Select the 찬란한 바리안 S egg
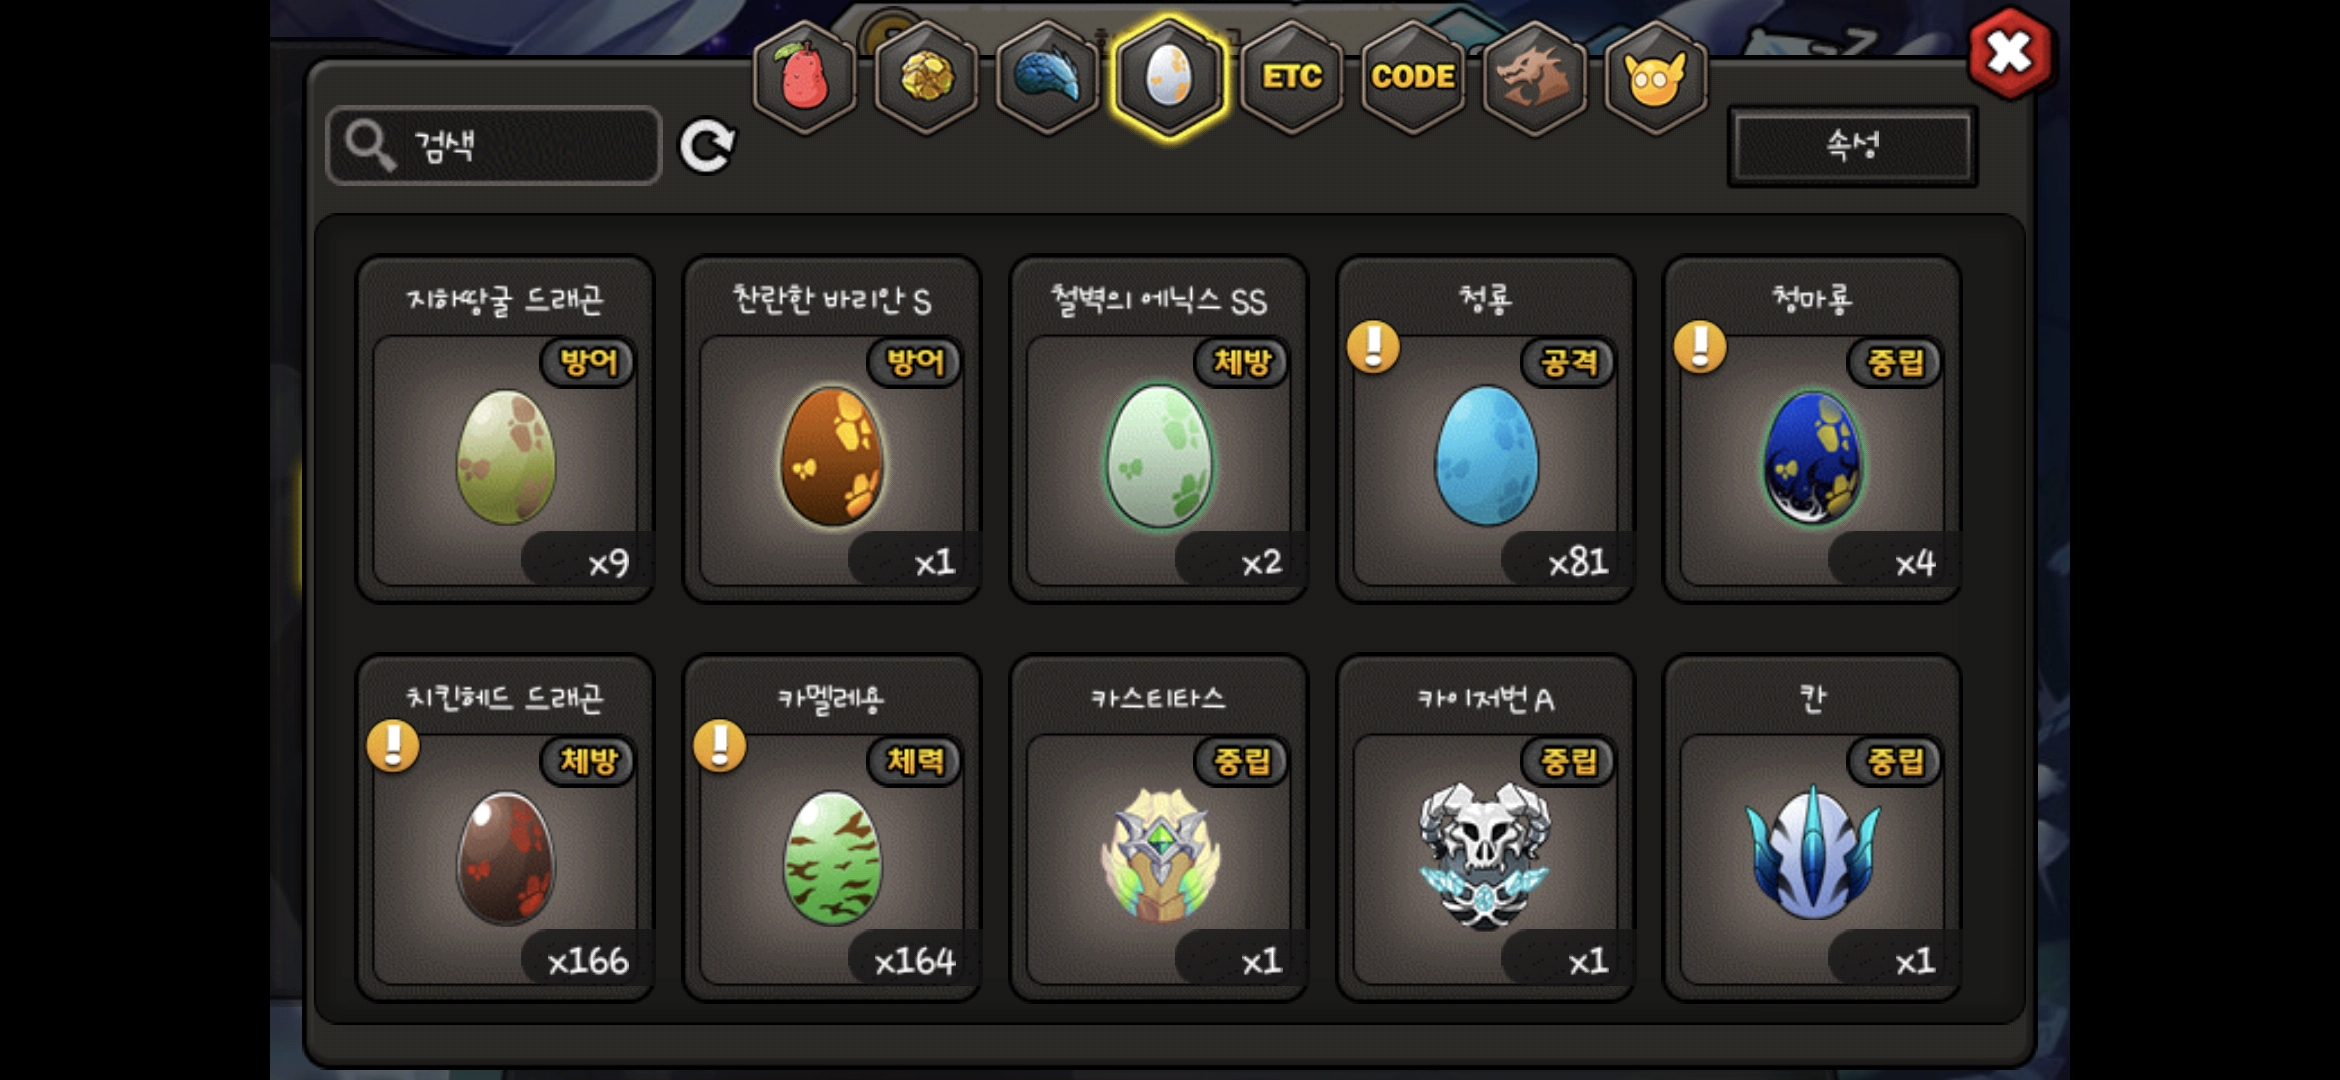 (832, 429)
